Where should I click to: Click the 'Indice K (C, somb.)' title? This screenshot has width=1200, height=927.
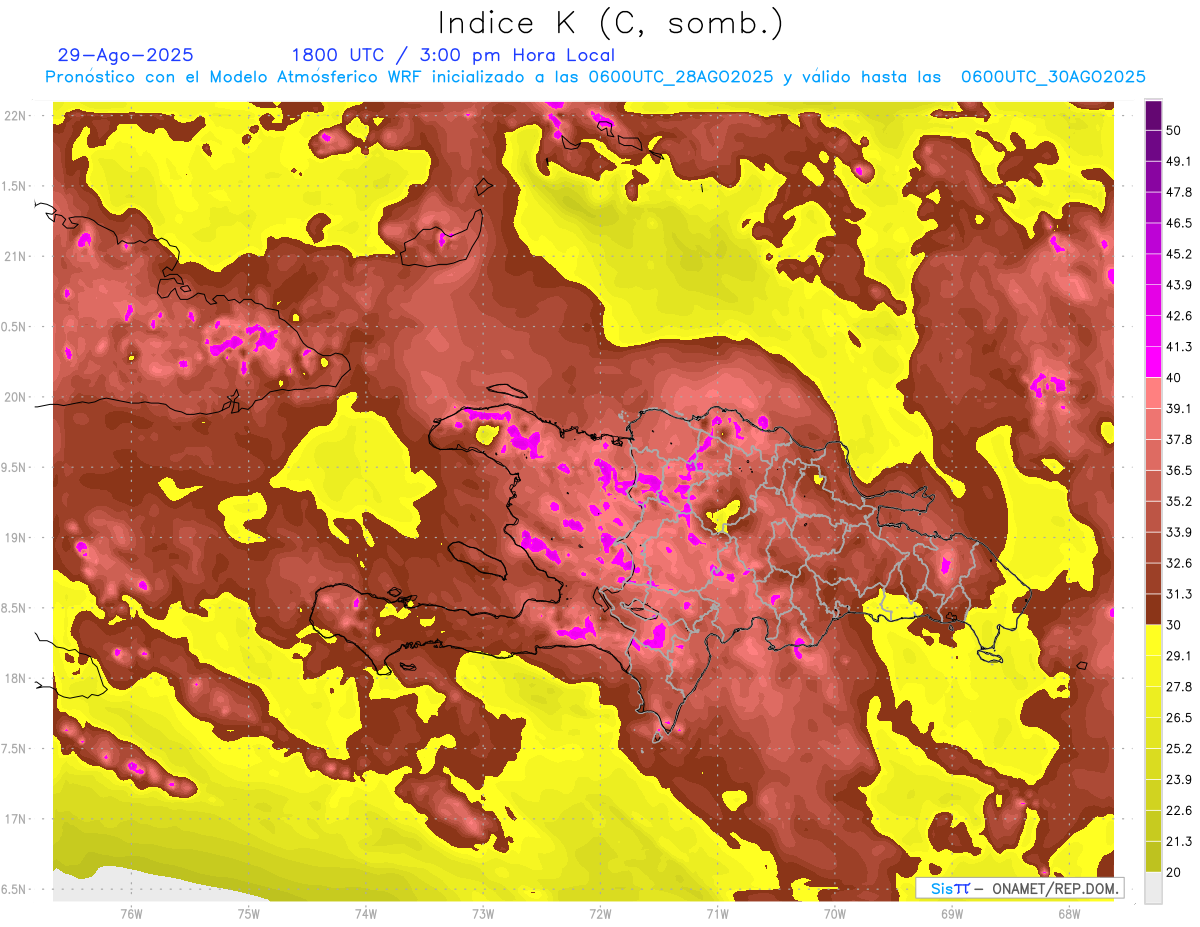coord(610,23)
